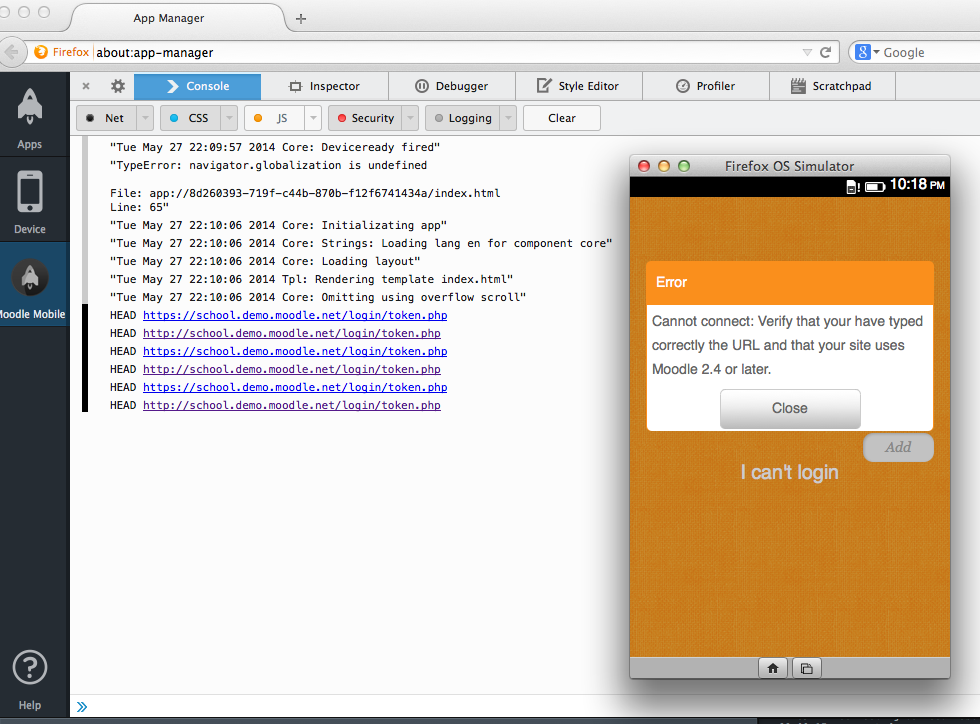Expand the JS filter dropdown arrow

click(x=313, y=118)
